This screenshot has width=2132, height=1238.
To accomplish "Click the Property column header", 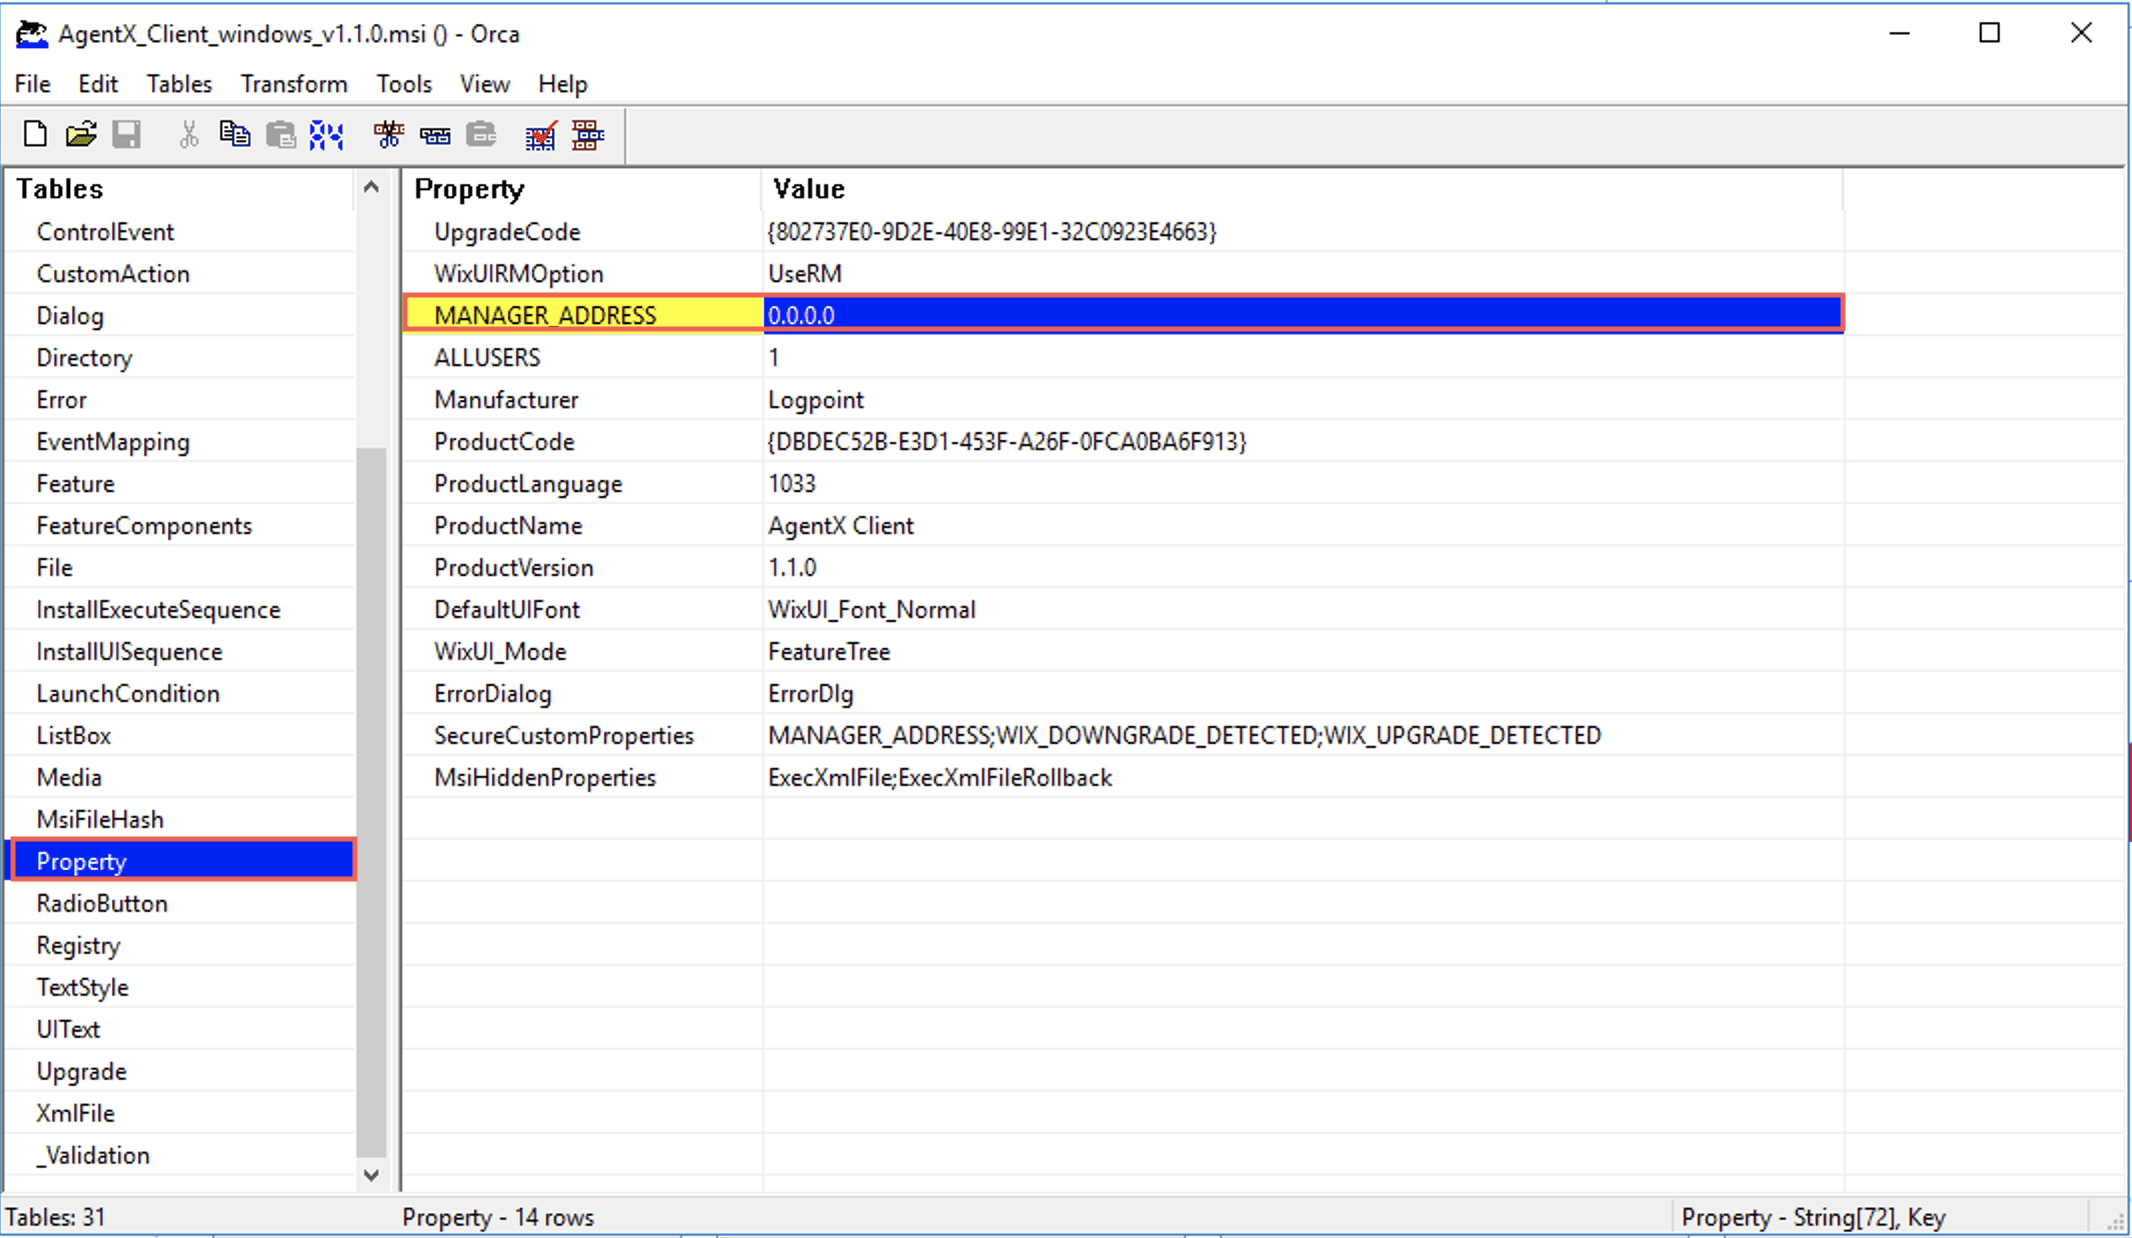I will click(469, 189).
